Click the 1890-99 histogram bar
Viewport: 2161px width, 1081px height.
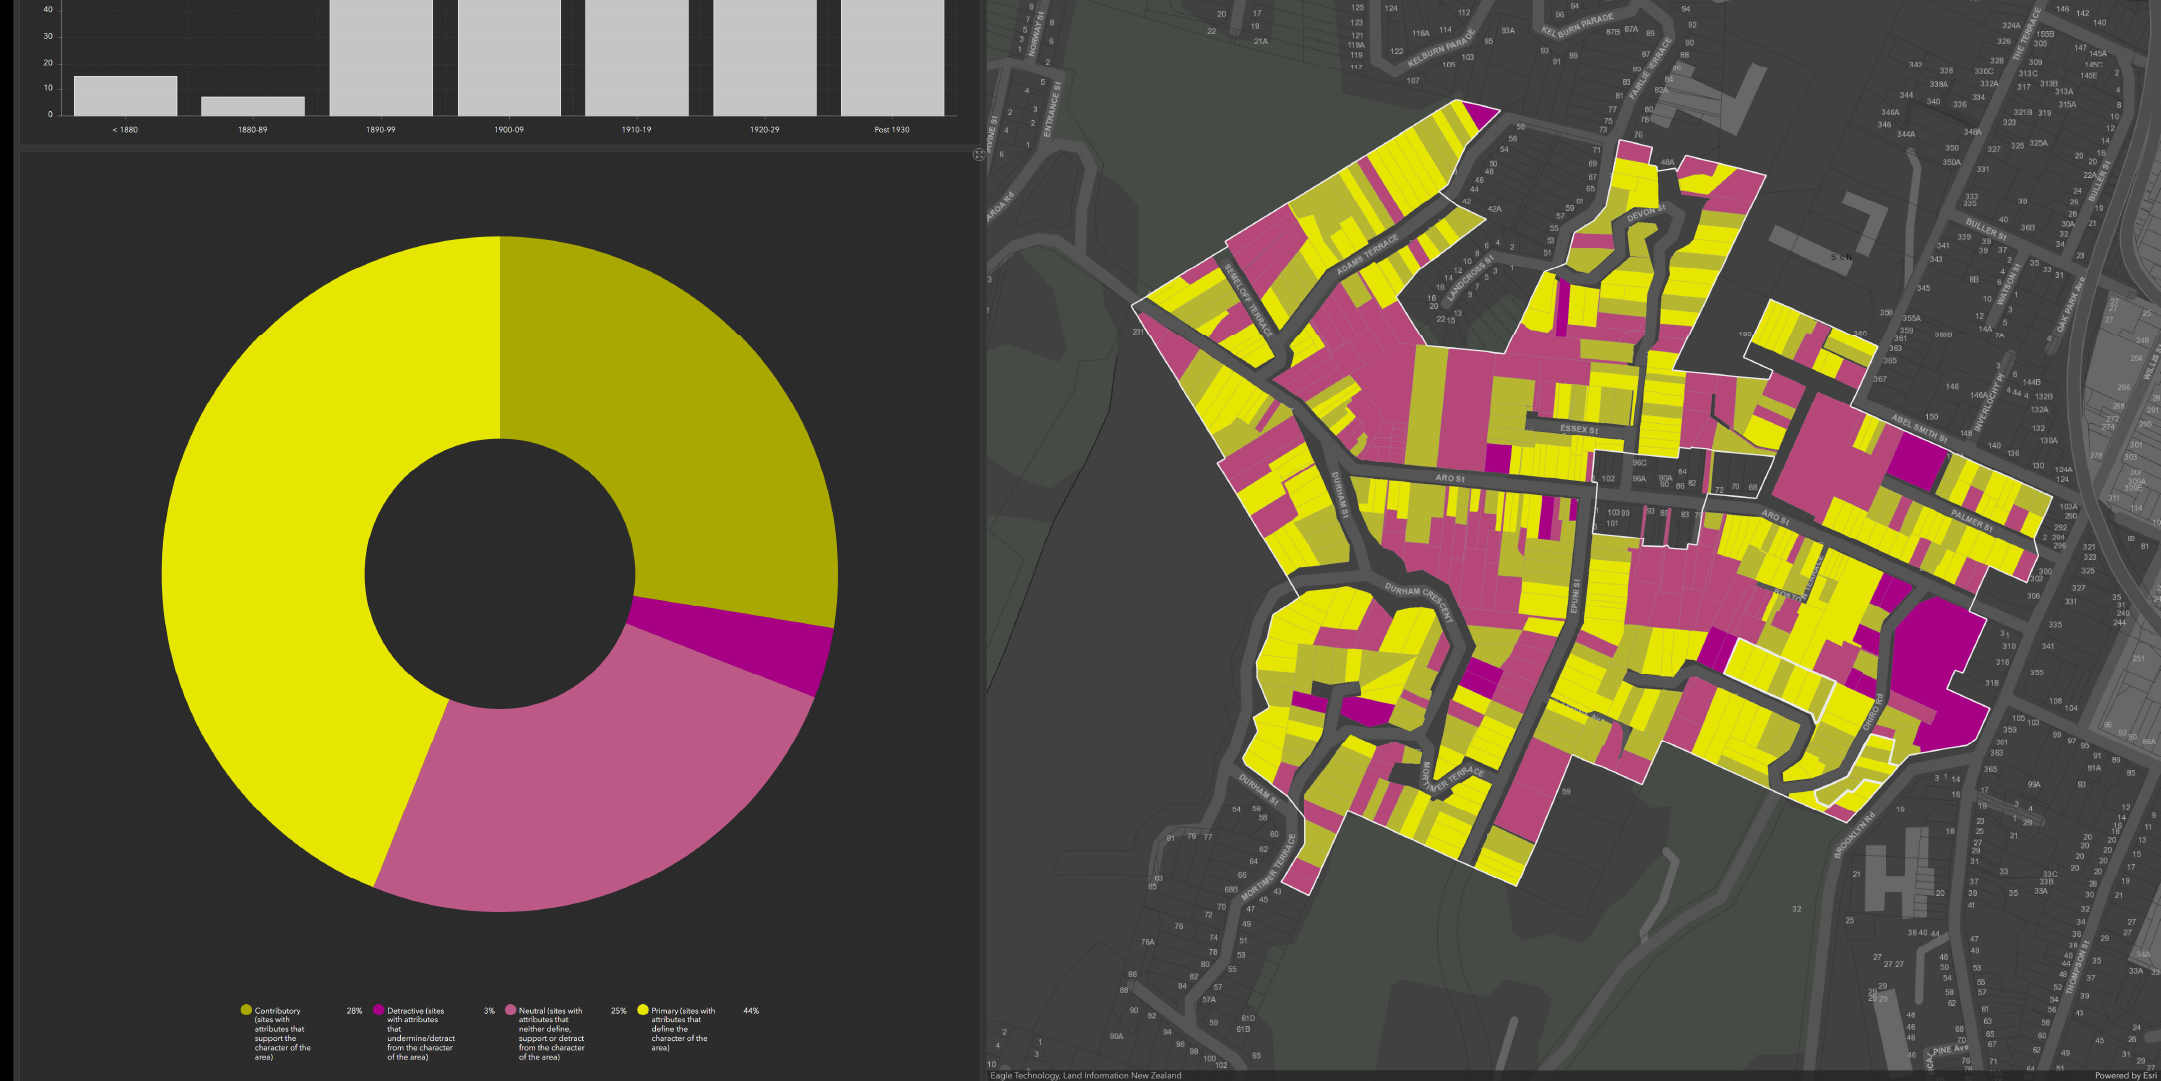pyautogui.click(x=381, y=58)
